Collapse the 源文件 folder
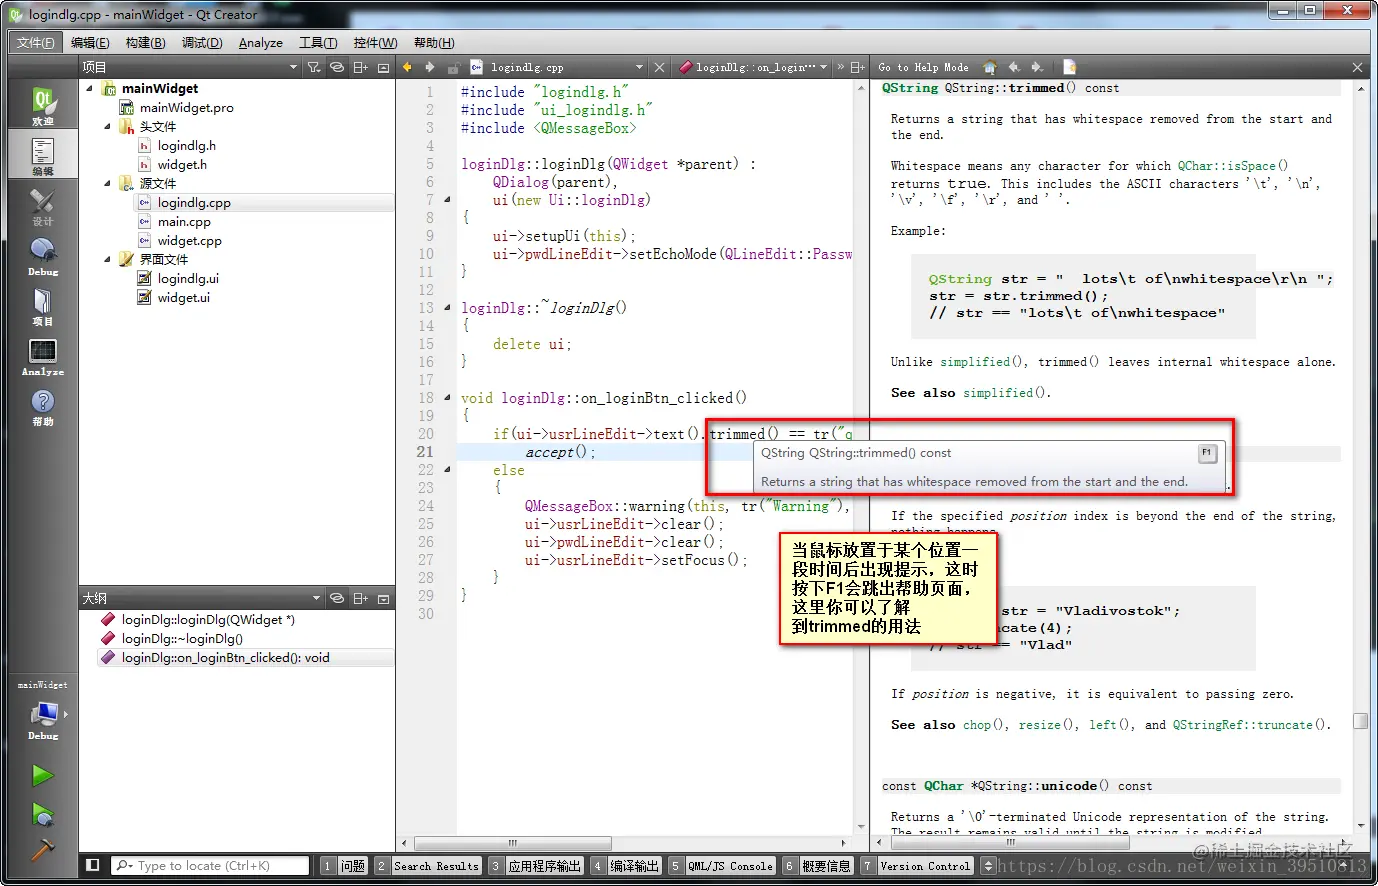 click(108, 183)
